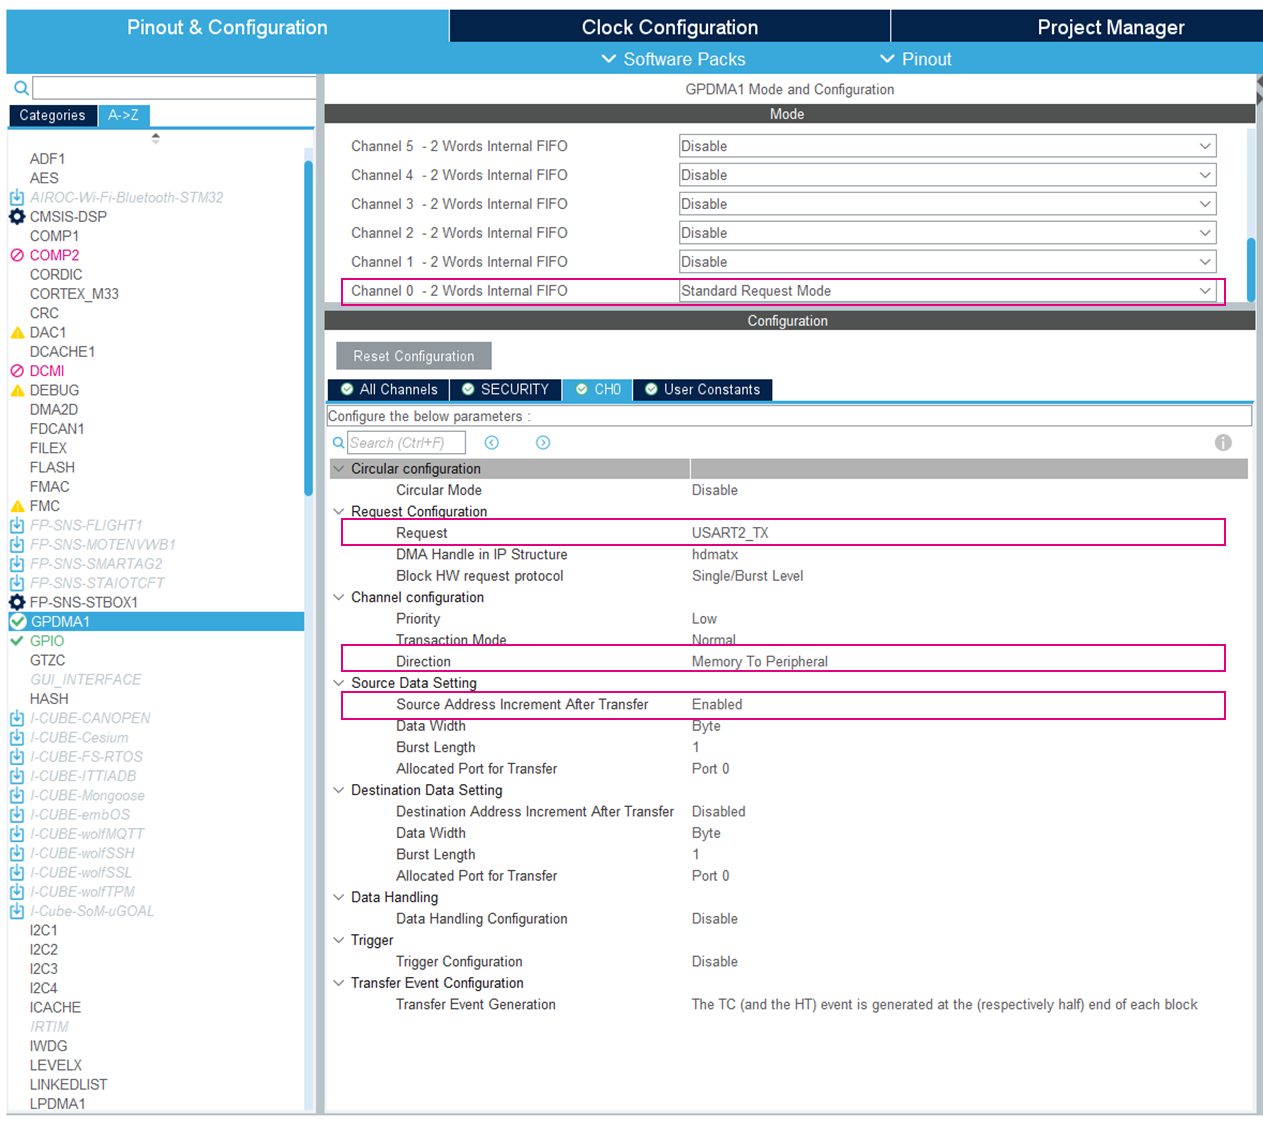Collapse the Trigger section
1263x1125 pixels.
[339, 940]
